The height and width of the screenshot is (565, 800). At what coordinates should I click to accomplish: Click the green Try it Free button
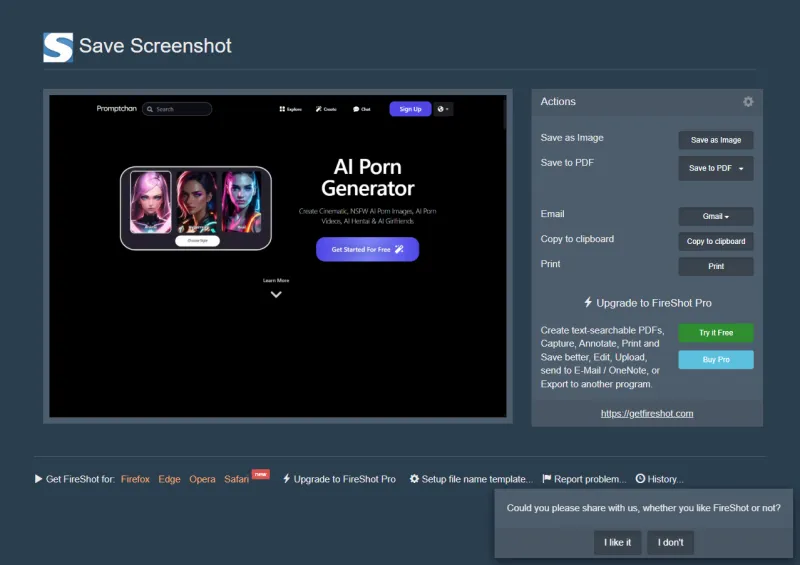[715, 333]
